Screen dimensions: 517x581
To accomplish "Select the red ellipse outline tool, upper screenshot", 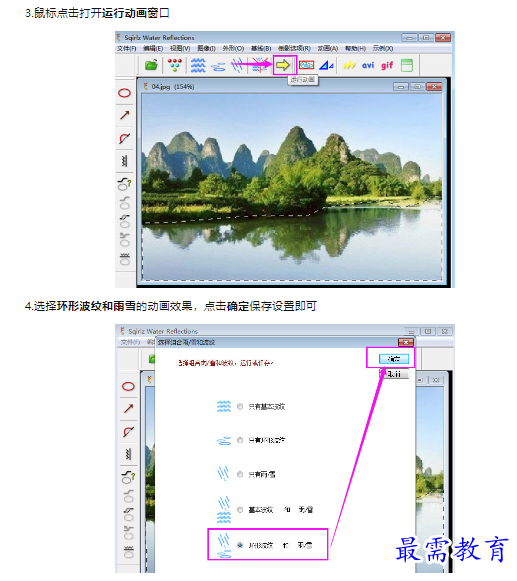I will pyautogui.click(x=125, y=93).
